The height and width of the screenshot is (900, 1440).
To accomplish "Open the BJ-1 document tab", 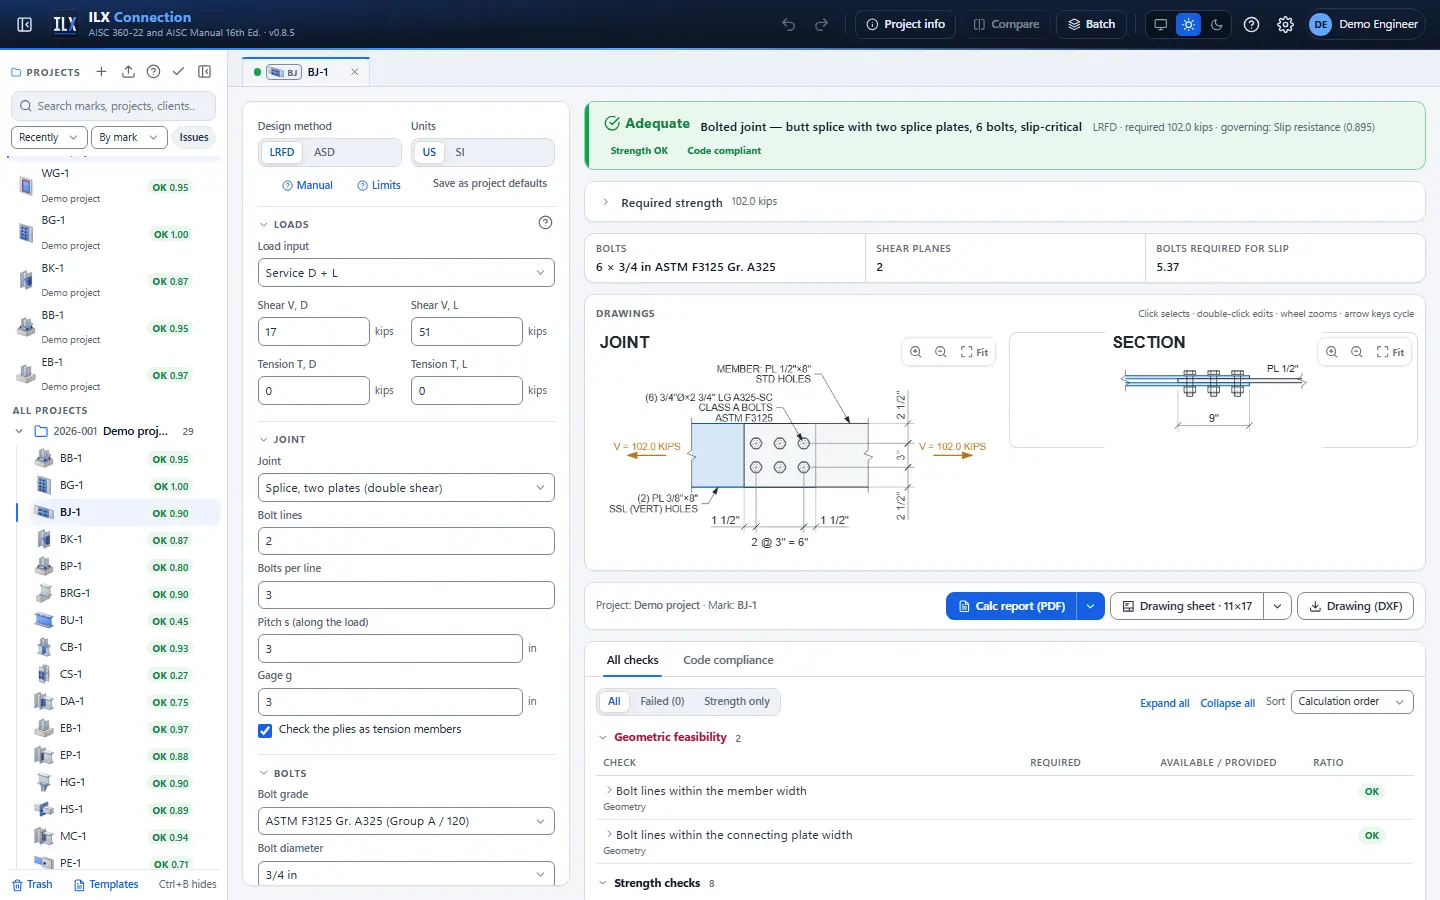I will [306, 72].
